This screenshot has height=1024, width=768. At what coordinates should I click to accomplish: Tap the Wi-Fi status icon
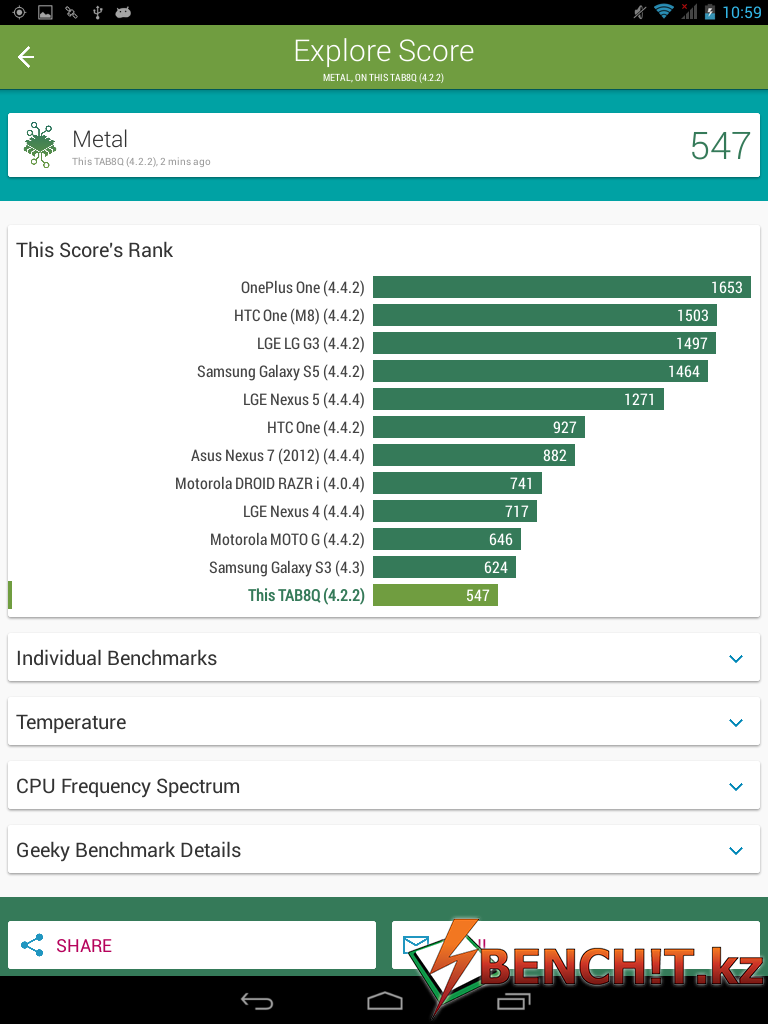click(x=664, y=11)
